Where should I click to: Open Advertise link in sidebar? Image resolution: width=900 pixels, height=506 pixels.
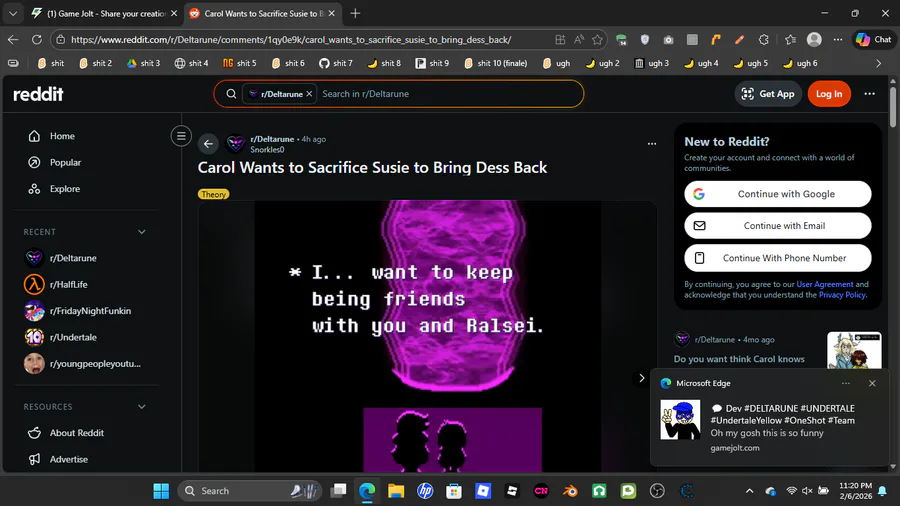click(x=68, y=459)
